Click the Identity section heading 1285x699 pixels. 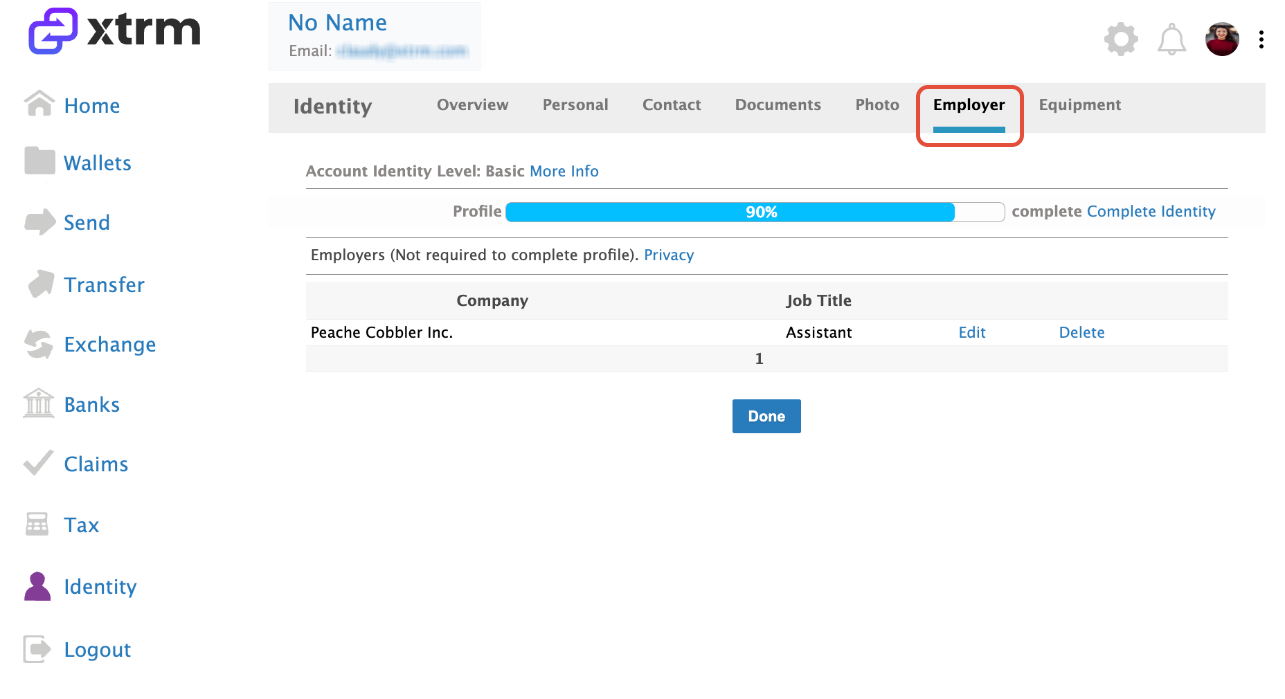pyautogui.click(x=332, y=107)
